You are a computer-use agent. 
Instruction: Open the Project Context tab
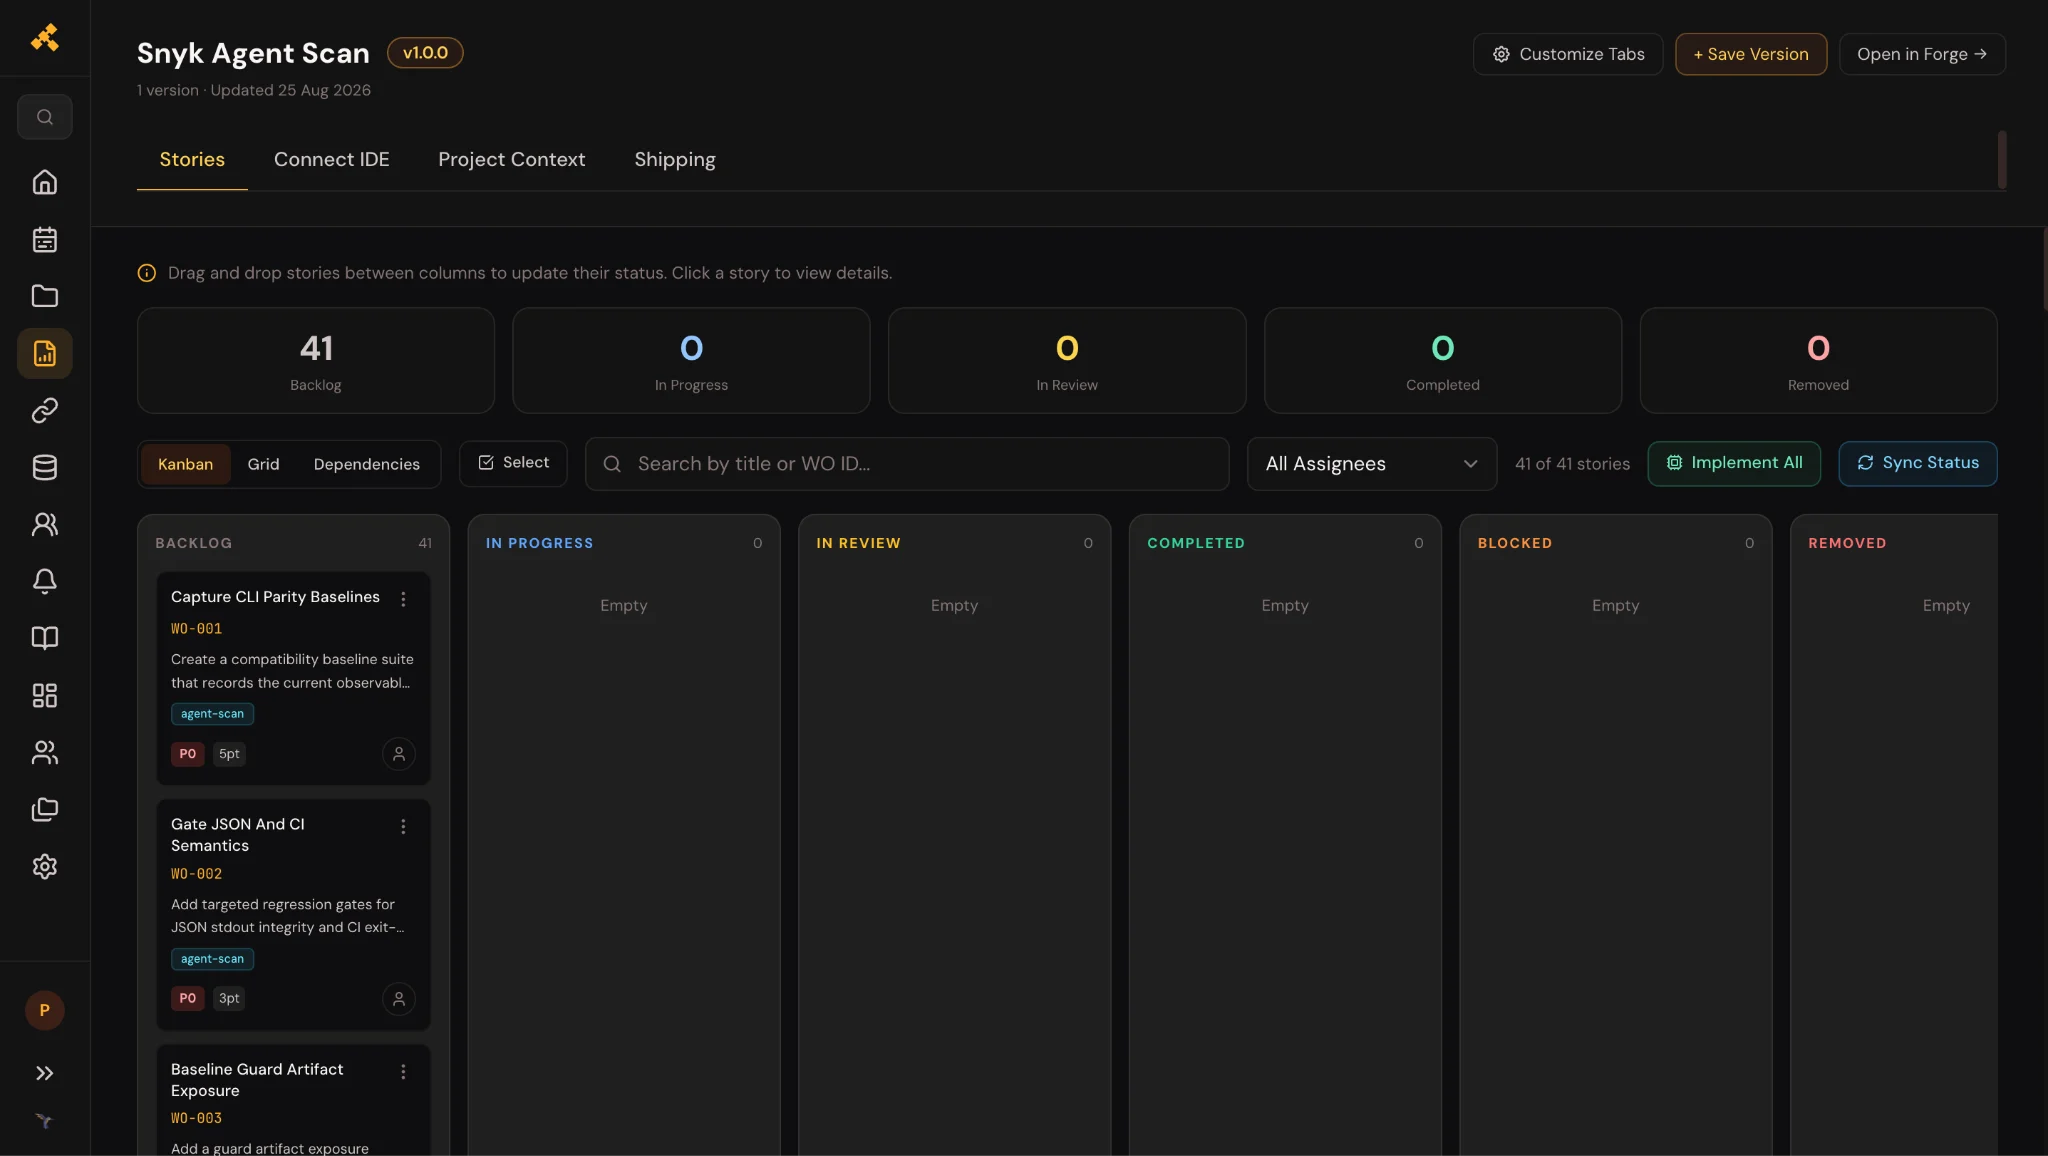tap(512, 160)
